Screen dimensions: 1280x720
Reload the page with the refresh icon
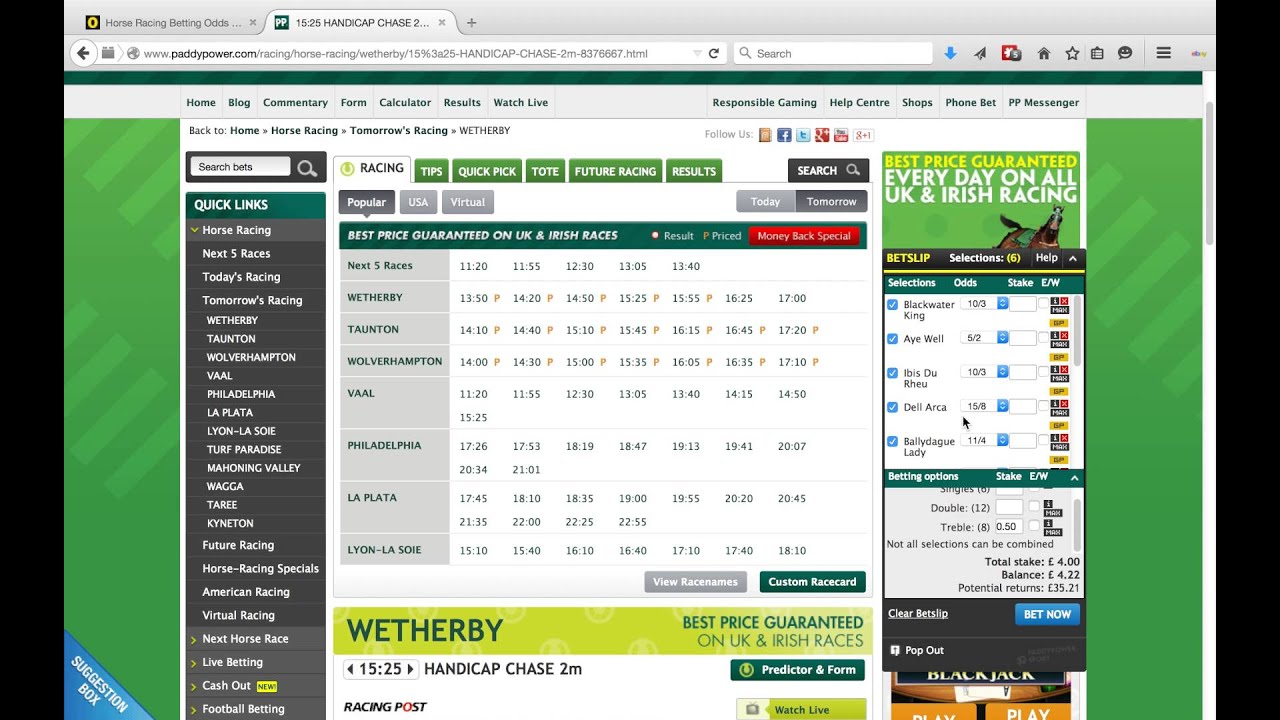point(713,53)
